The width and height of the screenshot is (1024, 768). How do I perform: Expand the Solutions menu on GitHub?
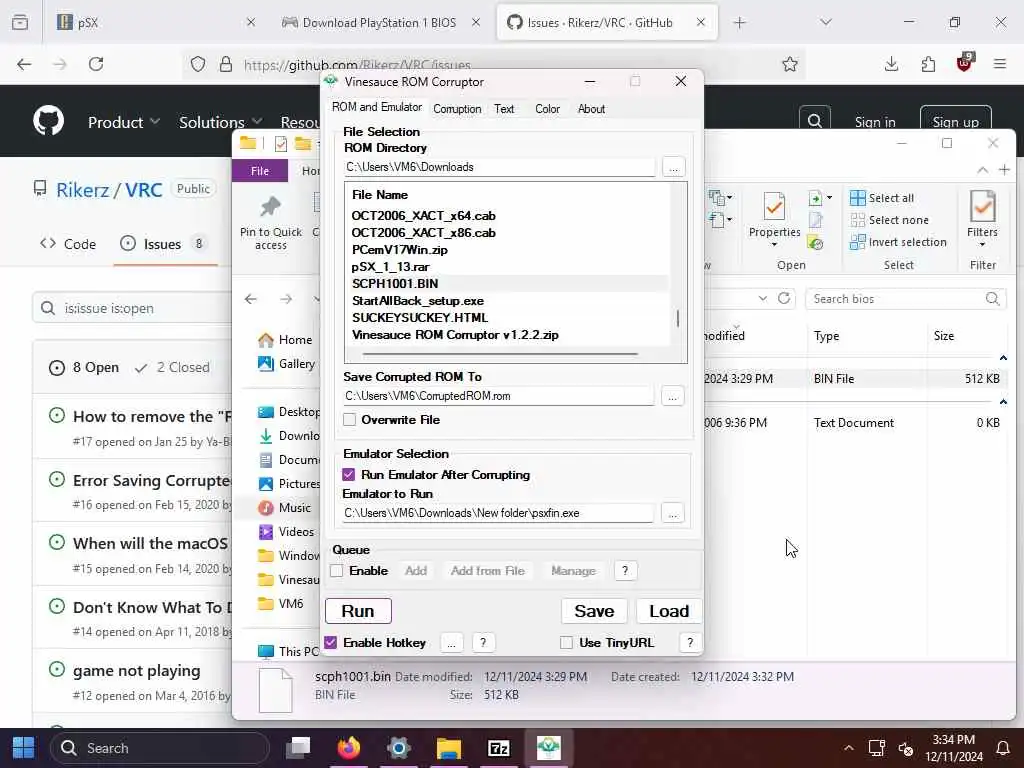(x=220, y=122)
